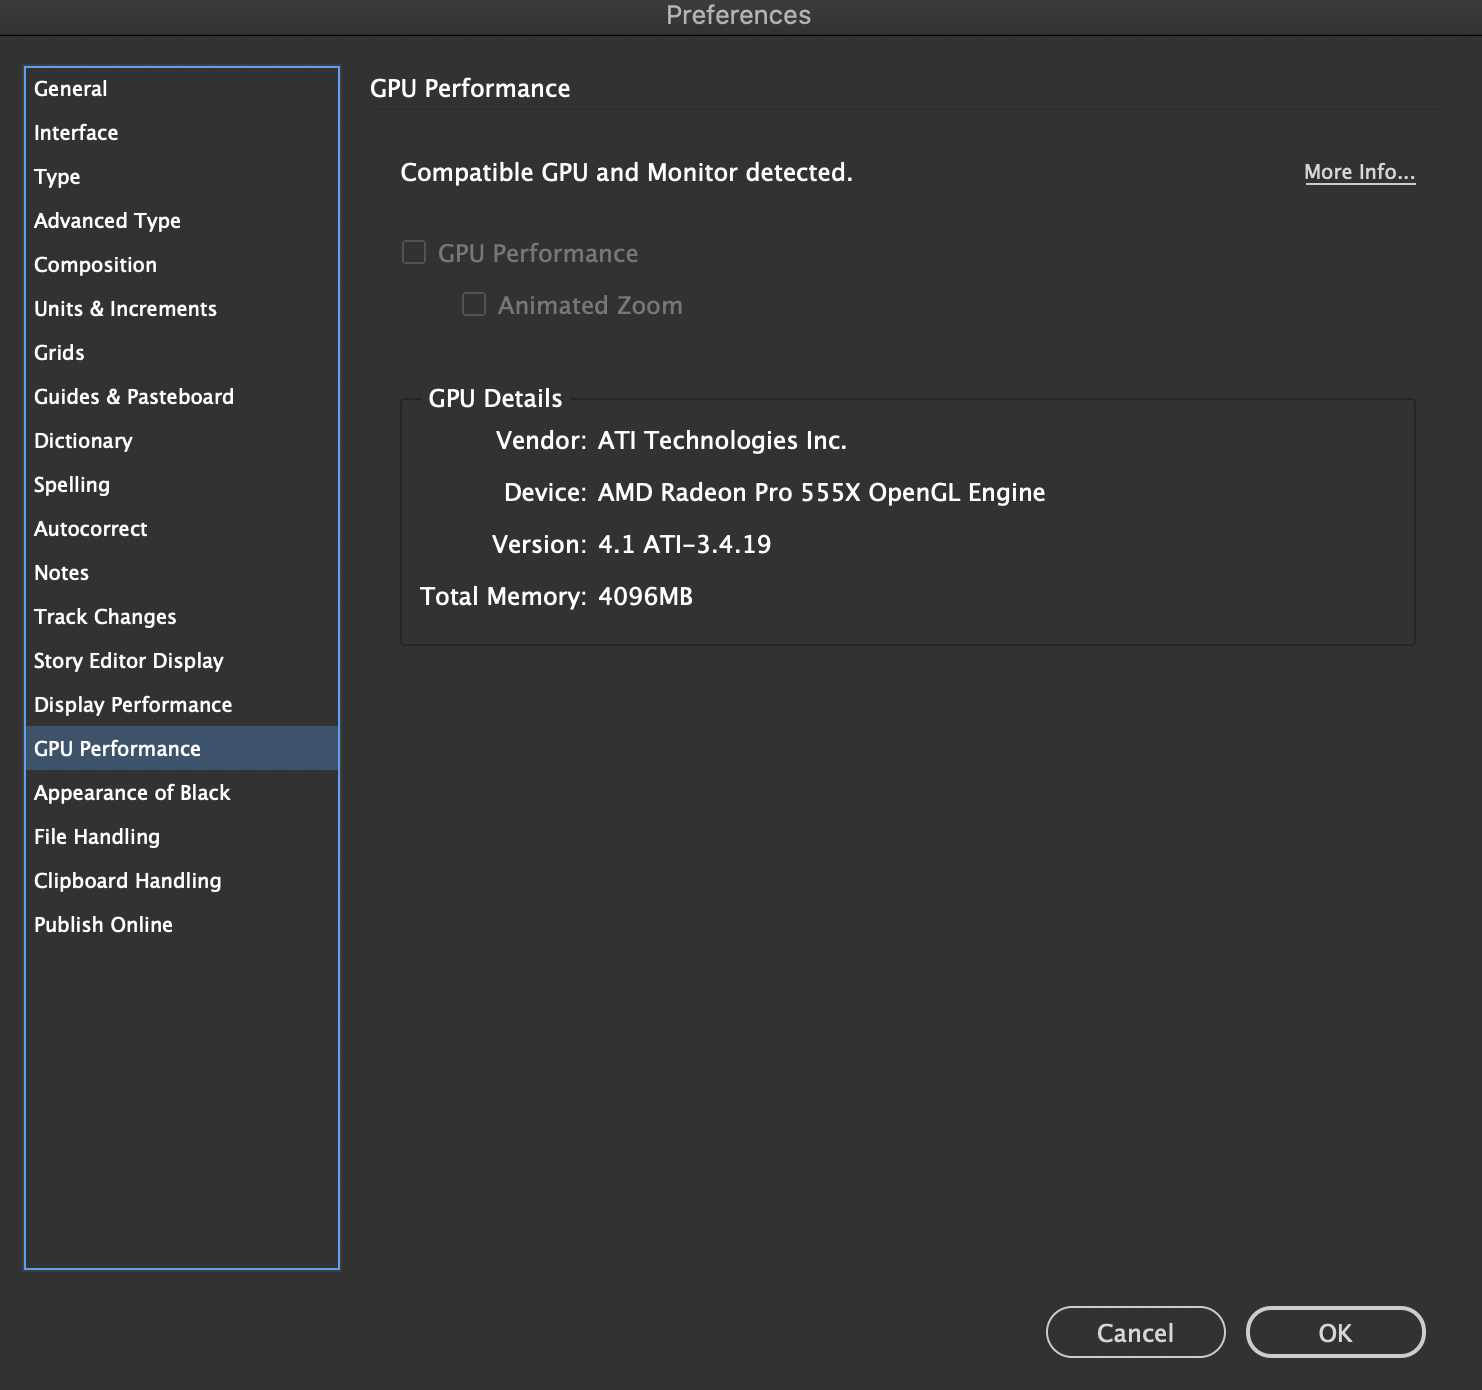Open the Dictionary settings pane

pyautogui.click(x=83, y=440)
